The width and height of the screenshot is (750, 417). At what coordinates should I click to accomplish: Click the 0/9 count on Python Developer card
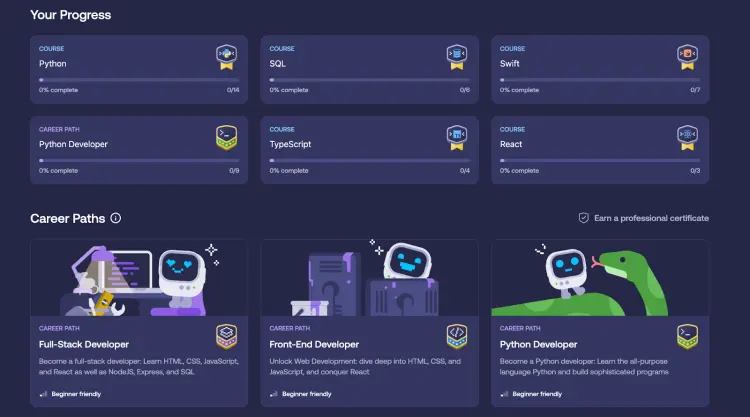pos(234,170)
